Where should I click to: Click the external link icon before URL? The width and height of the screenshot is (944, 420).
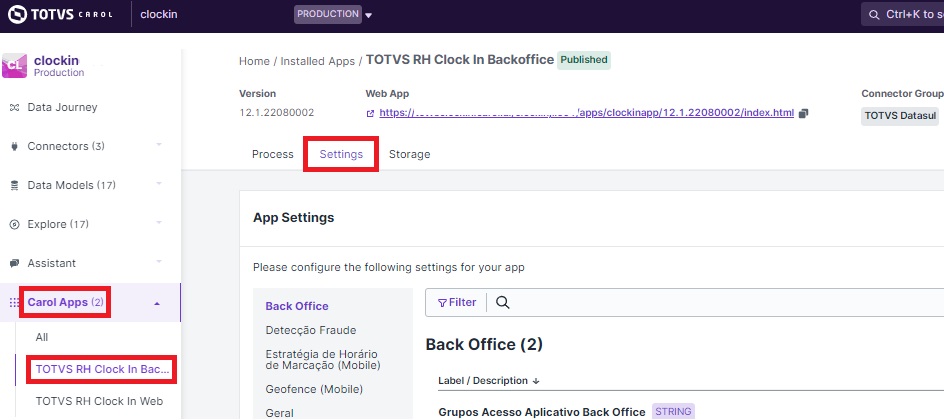pyautogui.click(x=371, y=113)
